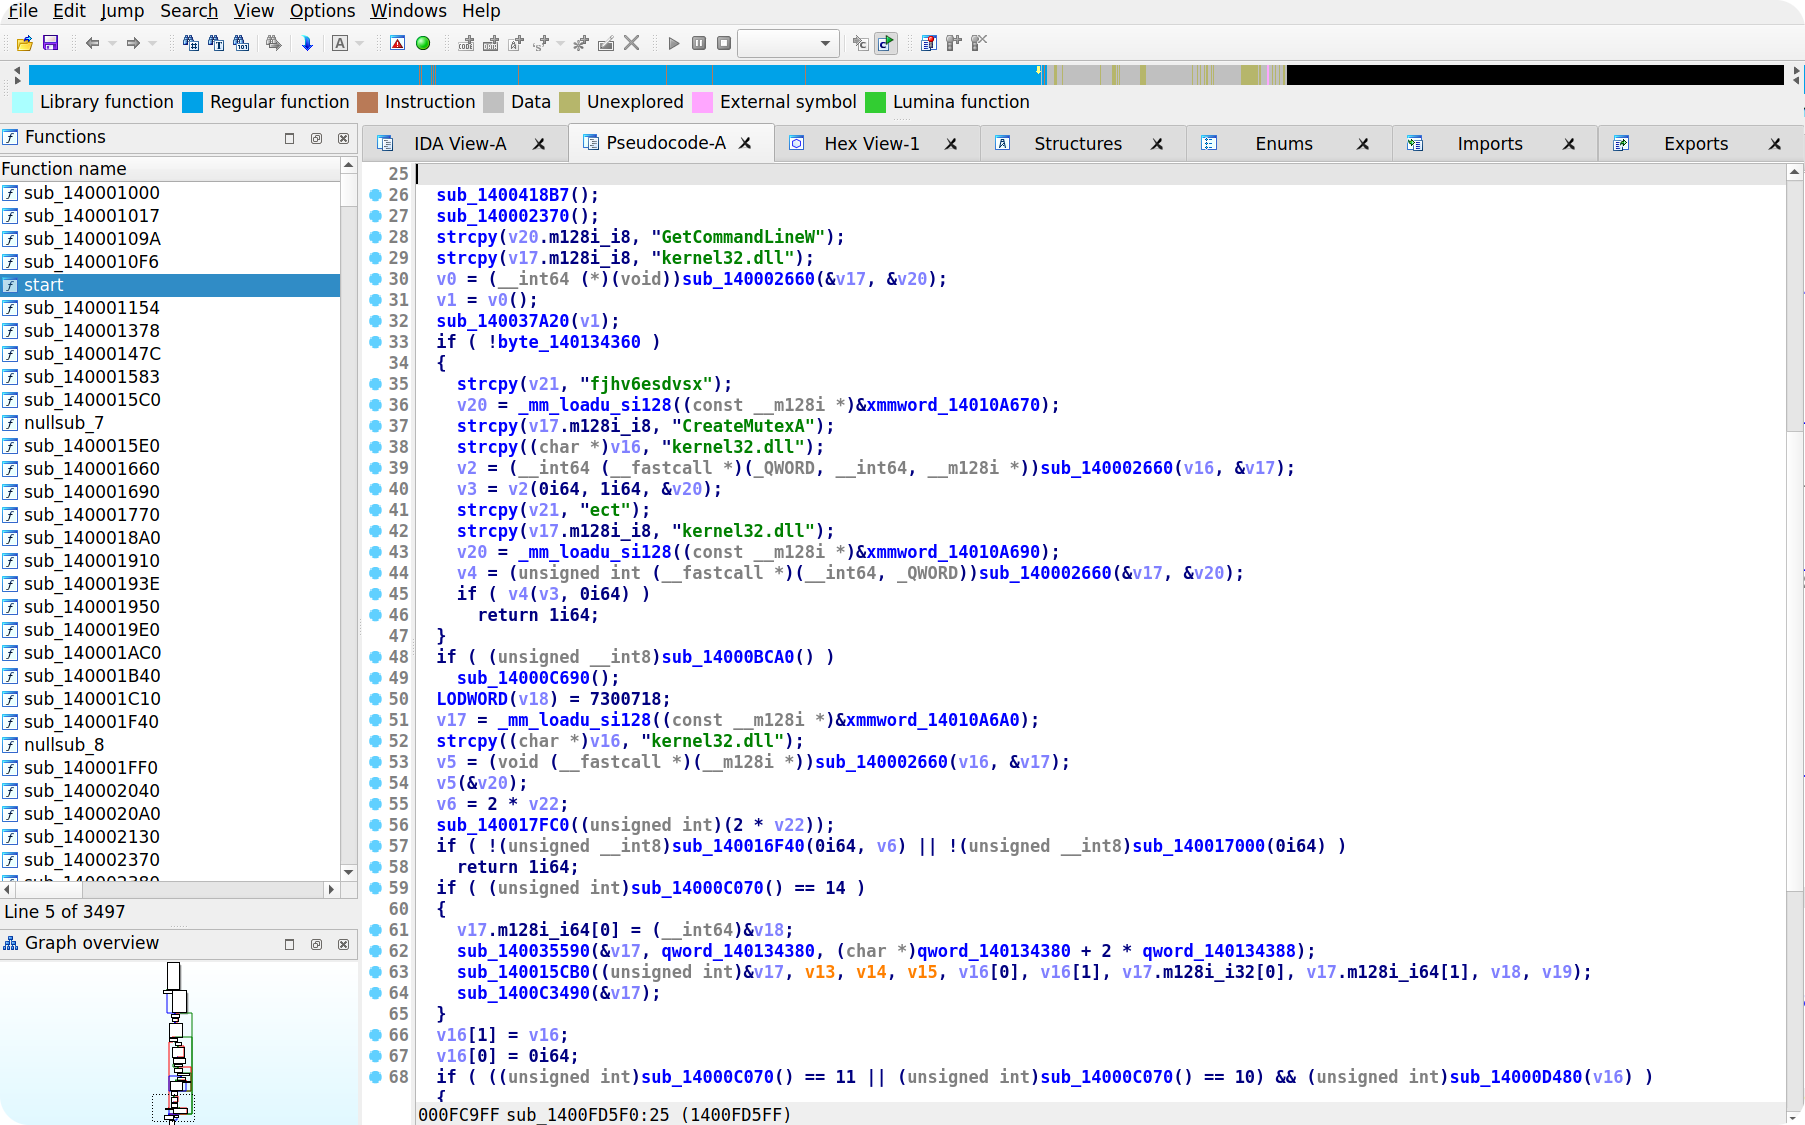Open the Jump menu
This screenshot has height=1125, width=1805.
tap(122, 11)
